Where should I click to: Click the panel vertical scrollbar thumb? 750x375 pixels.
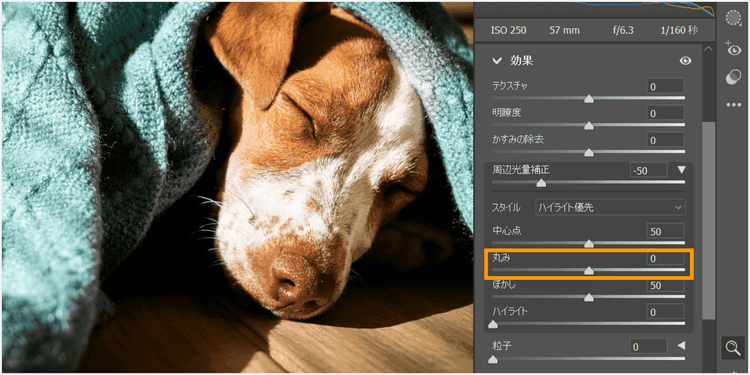pos(708,220)
